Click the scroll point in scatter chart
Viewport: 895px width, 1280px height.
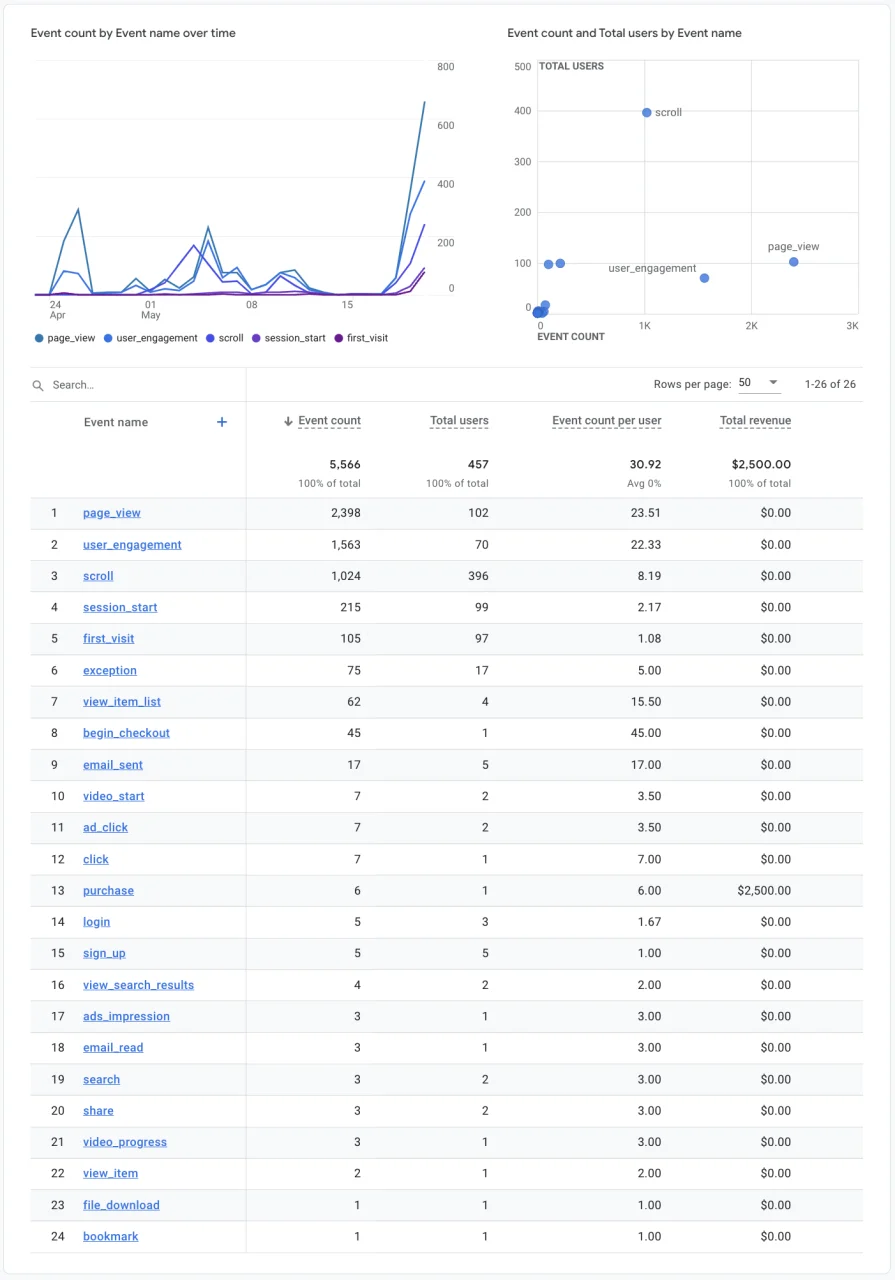647,113
